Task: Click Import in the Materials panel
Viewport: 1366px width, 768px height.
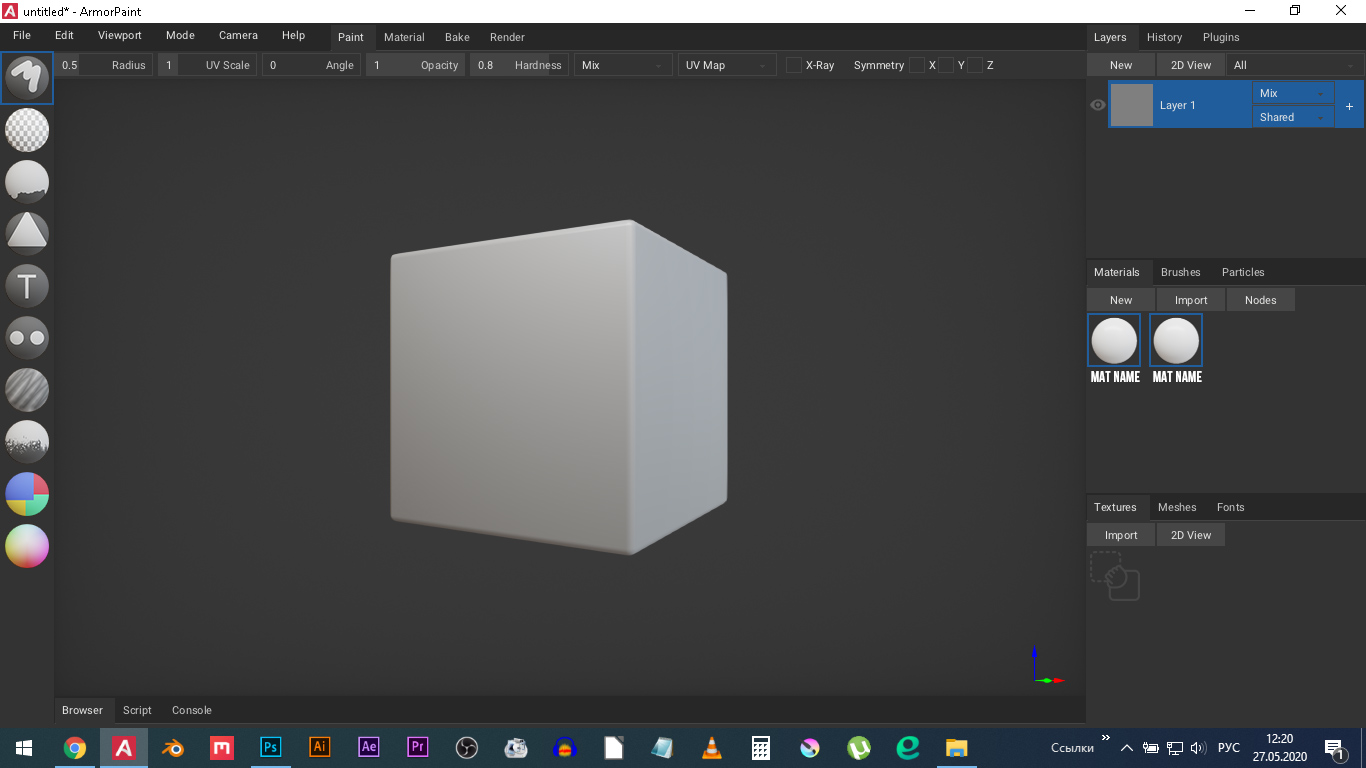Action: [1191, 300]
